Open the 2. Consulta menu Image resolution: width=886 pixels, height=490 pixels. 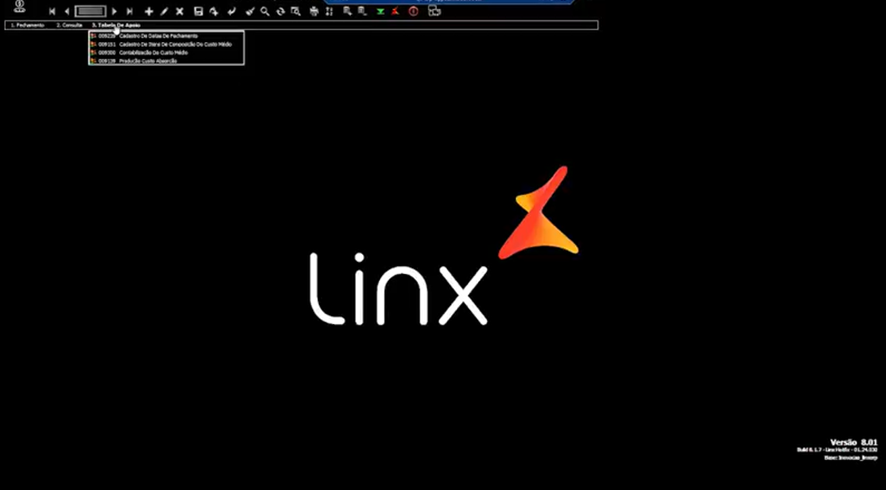[x=70, y=25]
